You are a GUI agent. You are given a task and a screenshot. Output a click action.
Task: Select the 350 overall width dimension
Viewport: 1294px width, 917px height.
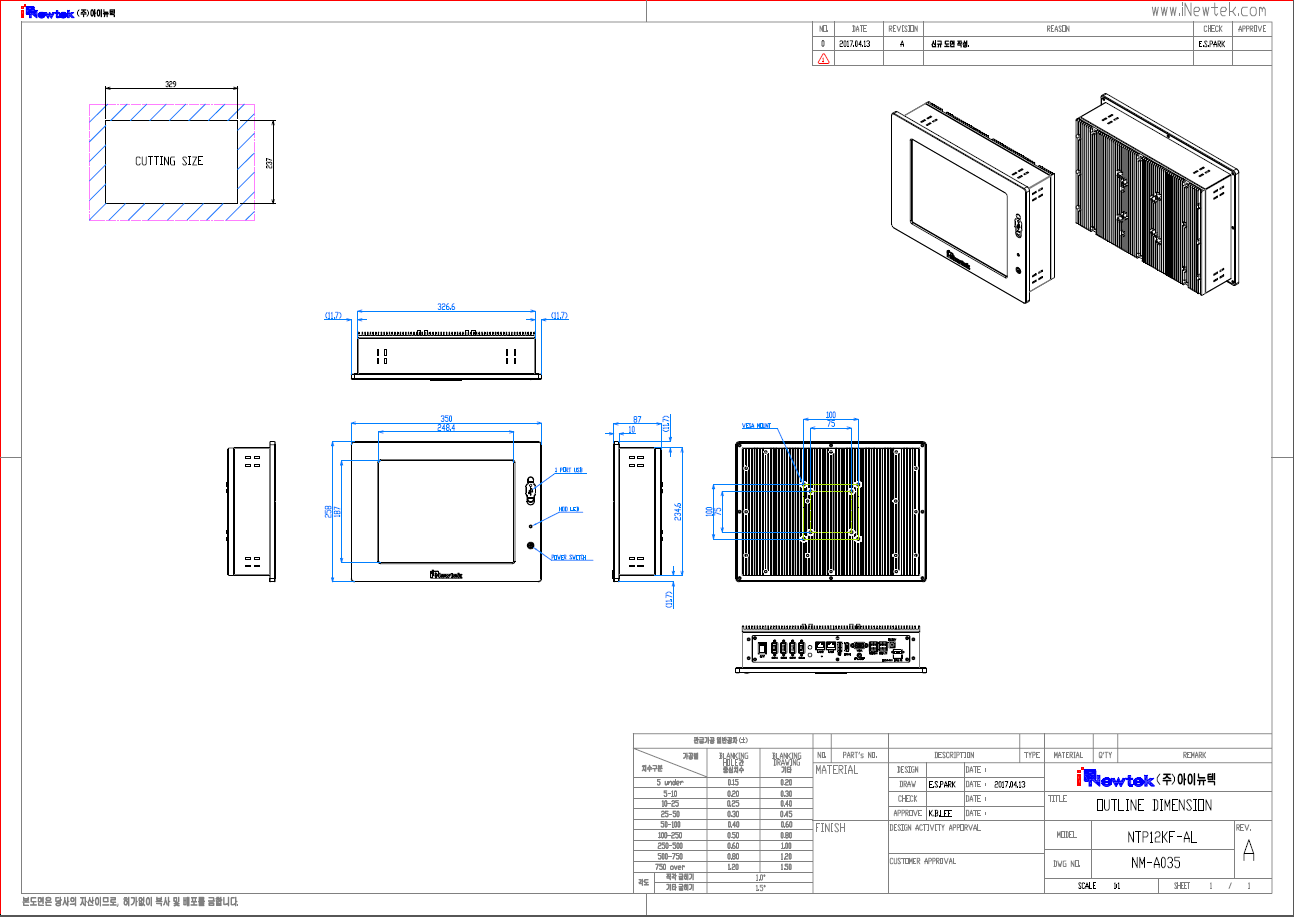click(x=447, y=418)
